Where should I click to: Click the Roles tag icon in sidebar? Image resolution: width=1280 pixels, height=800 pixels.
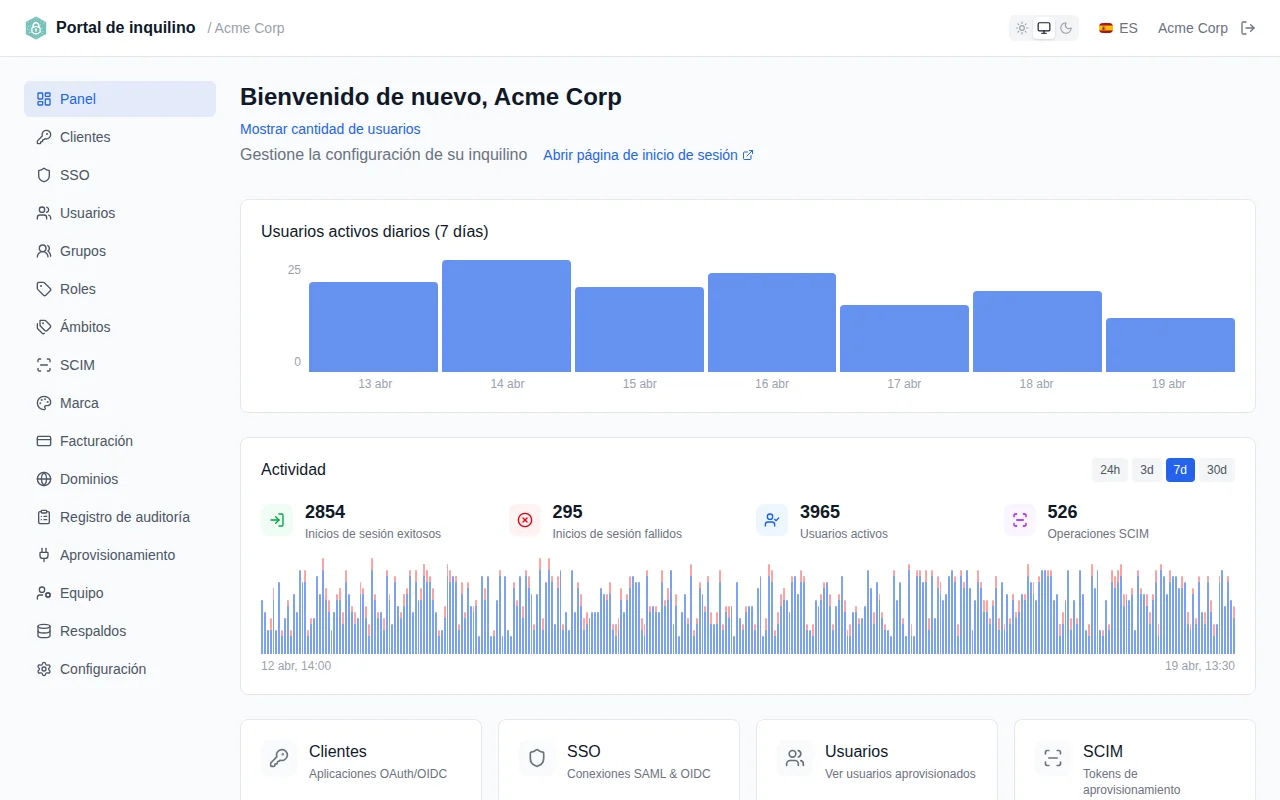point(44,289)
